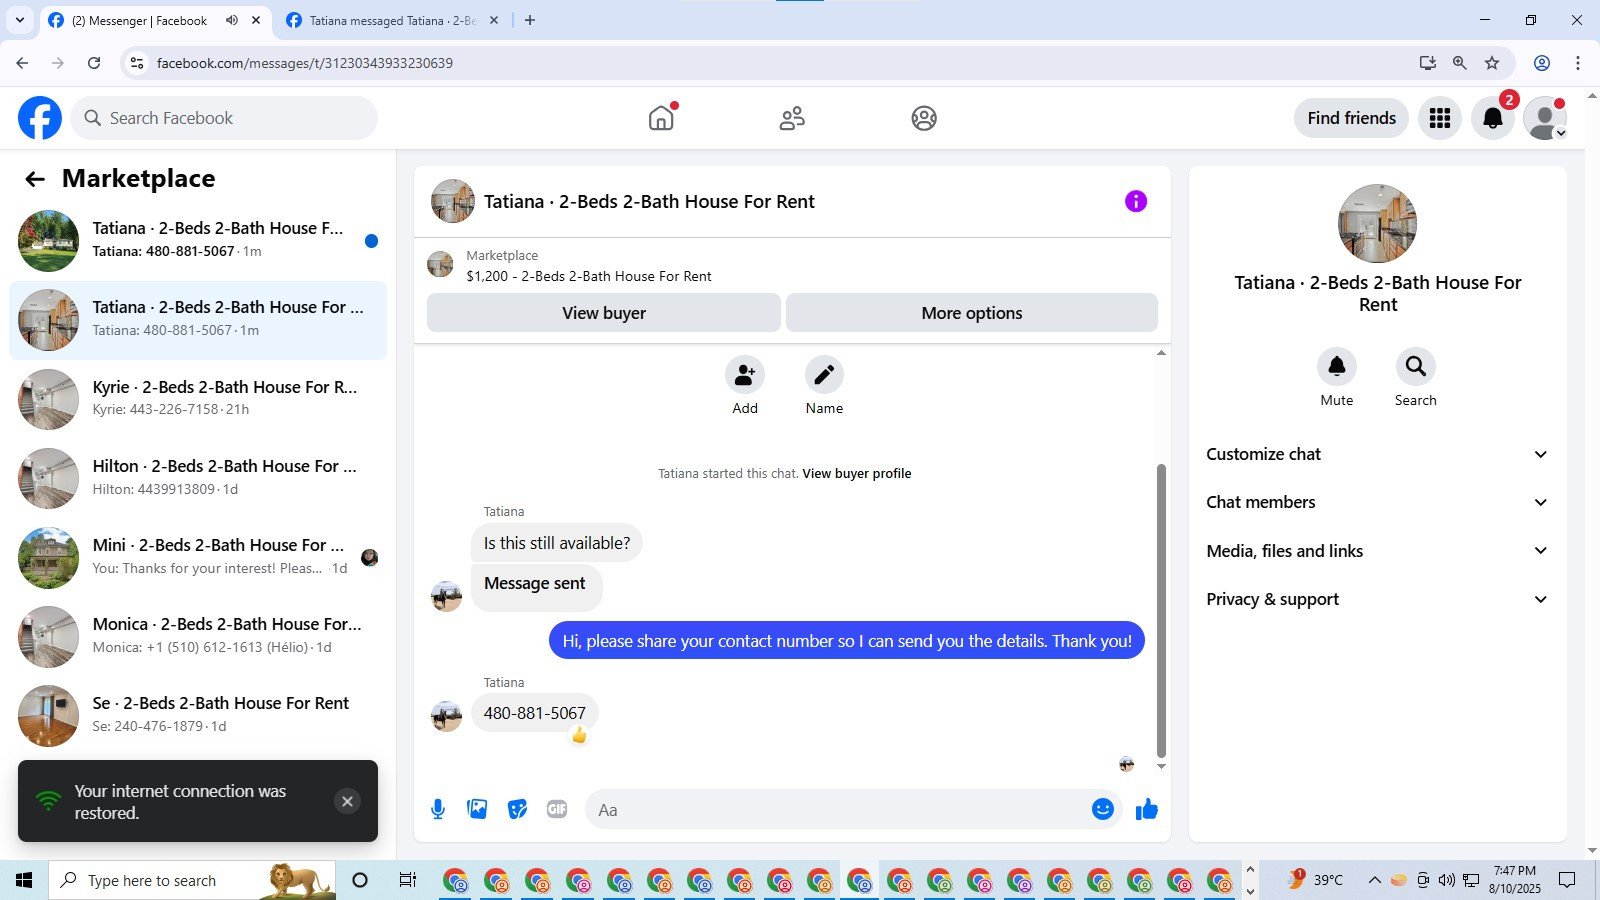View site information icon in address bar
1600x900 pixels.
pyautogui.click(x=137, y=63)
